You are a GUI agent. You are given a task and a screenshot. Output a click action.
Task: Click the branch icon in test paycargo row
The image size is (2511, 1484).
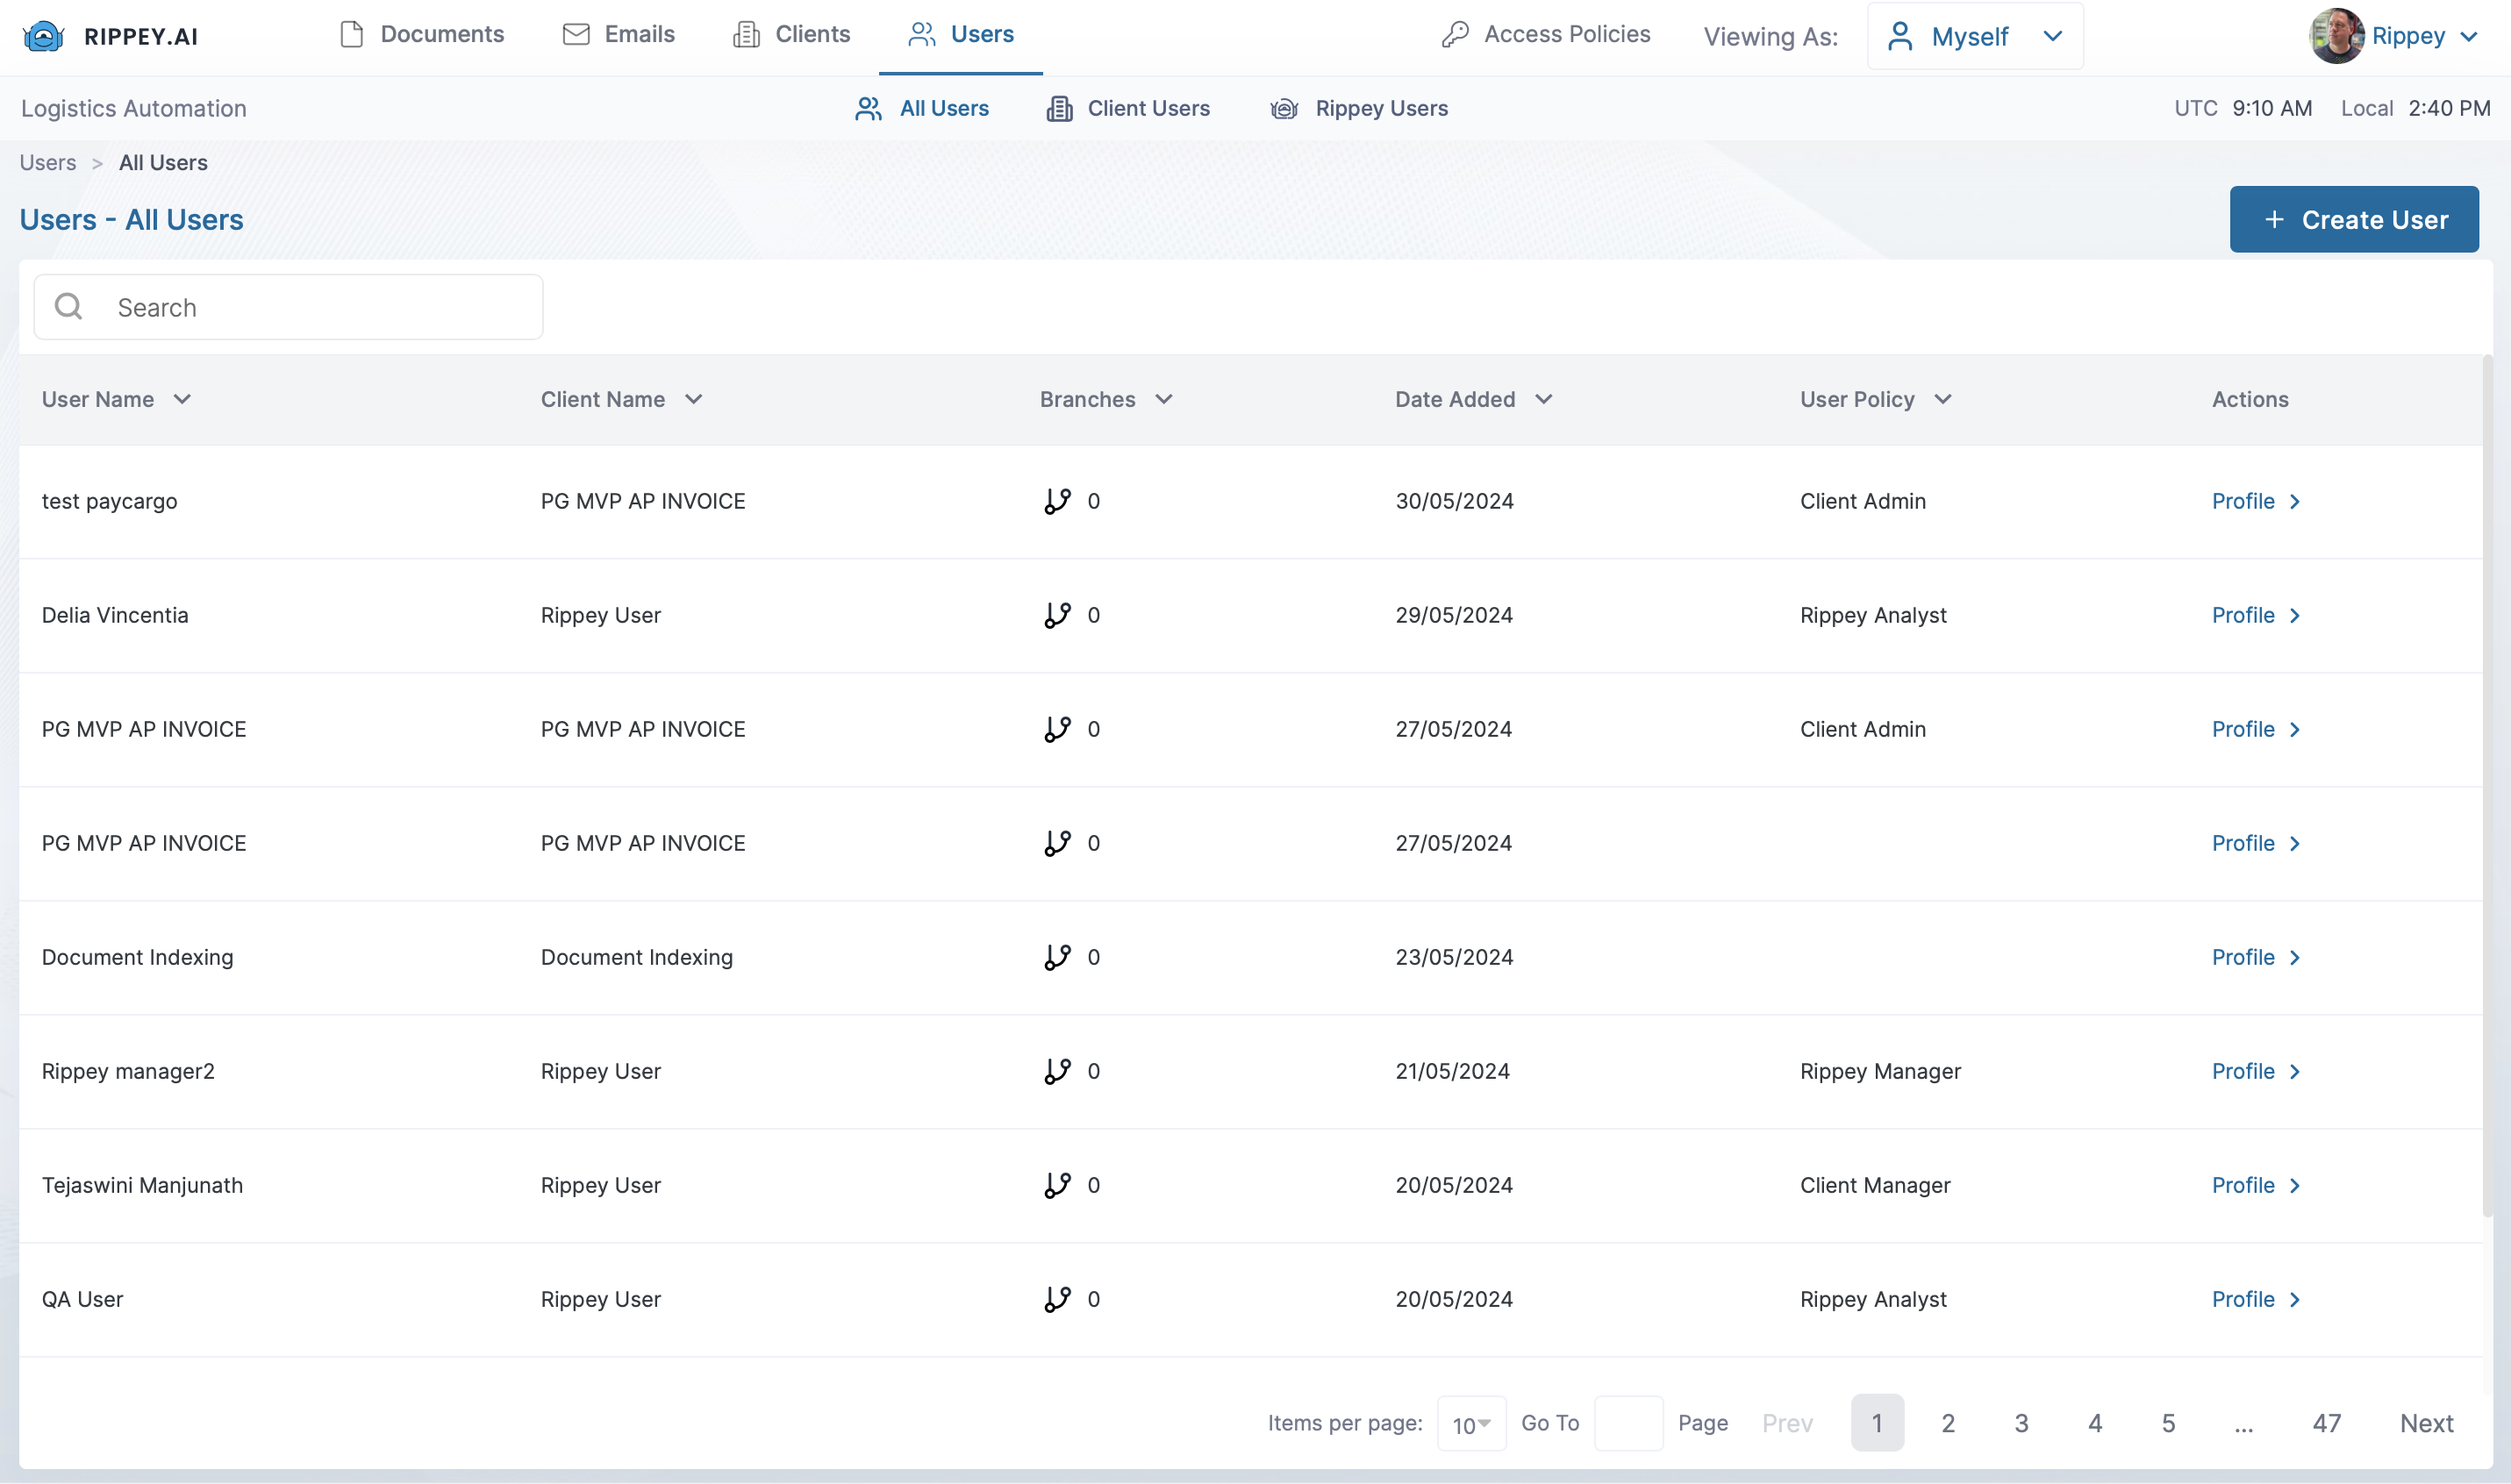(x=1057, y=501)
